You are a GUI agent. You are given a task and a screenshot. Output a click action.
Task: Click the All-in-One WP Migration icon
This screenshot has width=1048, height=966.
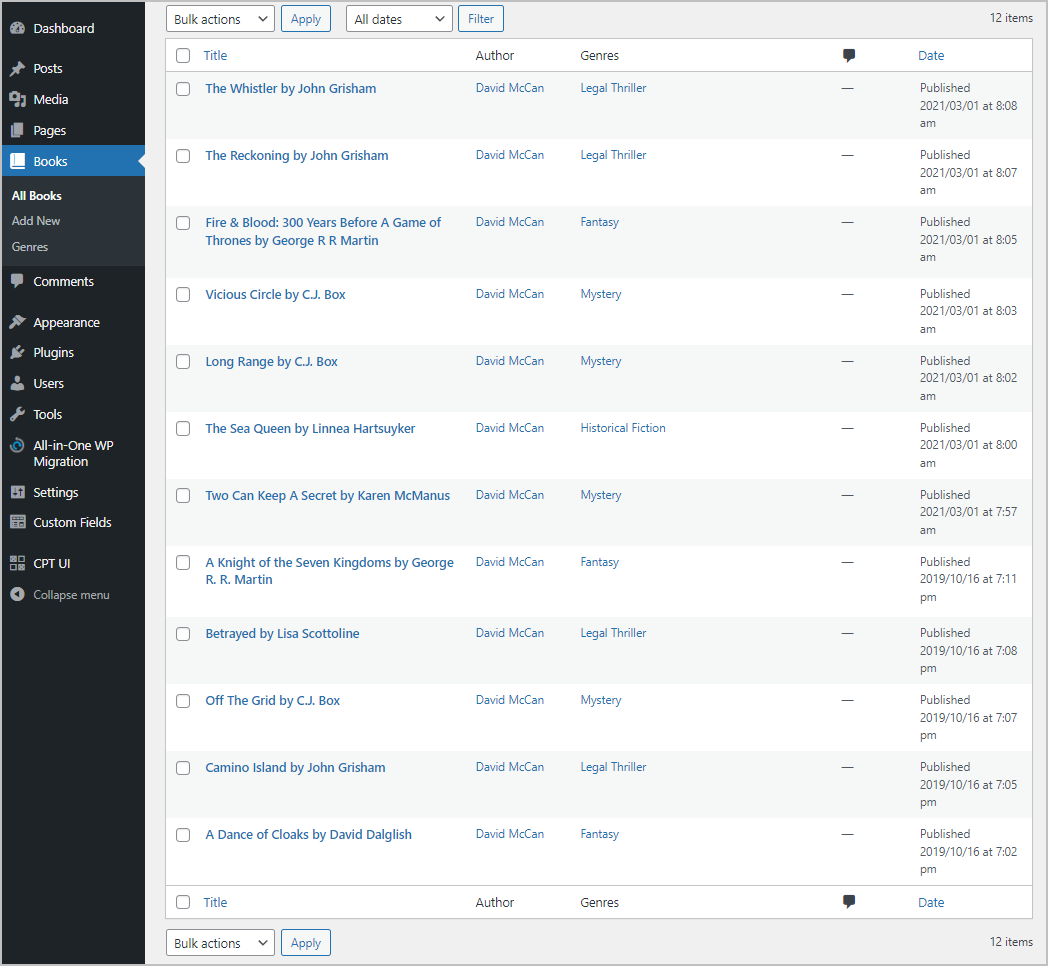pyautogui.click(x=17, y=446)
